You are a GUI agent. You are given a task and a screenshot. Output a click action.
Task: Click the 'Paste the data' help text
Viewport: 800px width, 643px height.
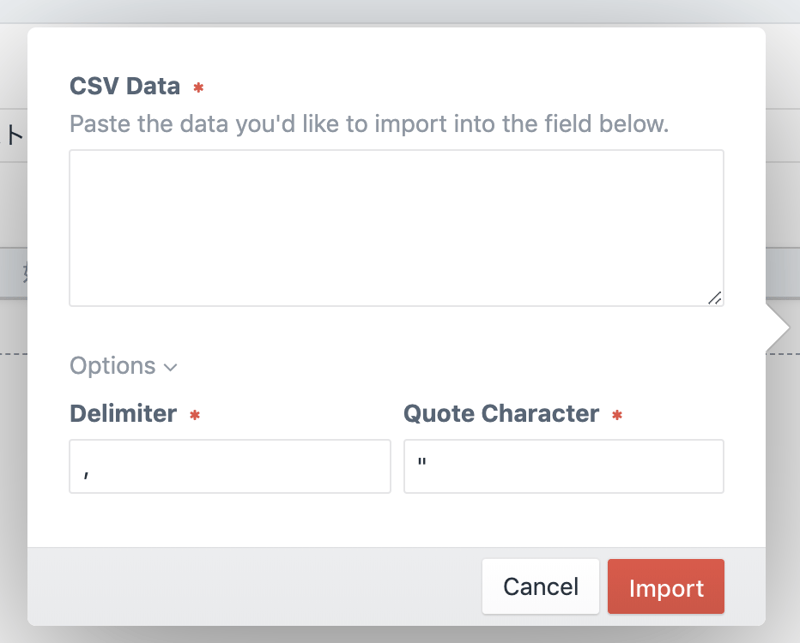369,125
